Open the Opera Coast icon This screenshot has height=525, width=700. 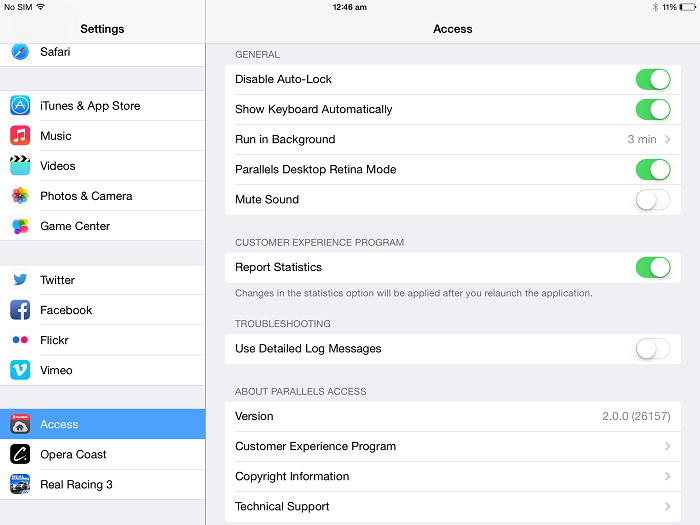20,454
